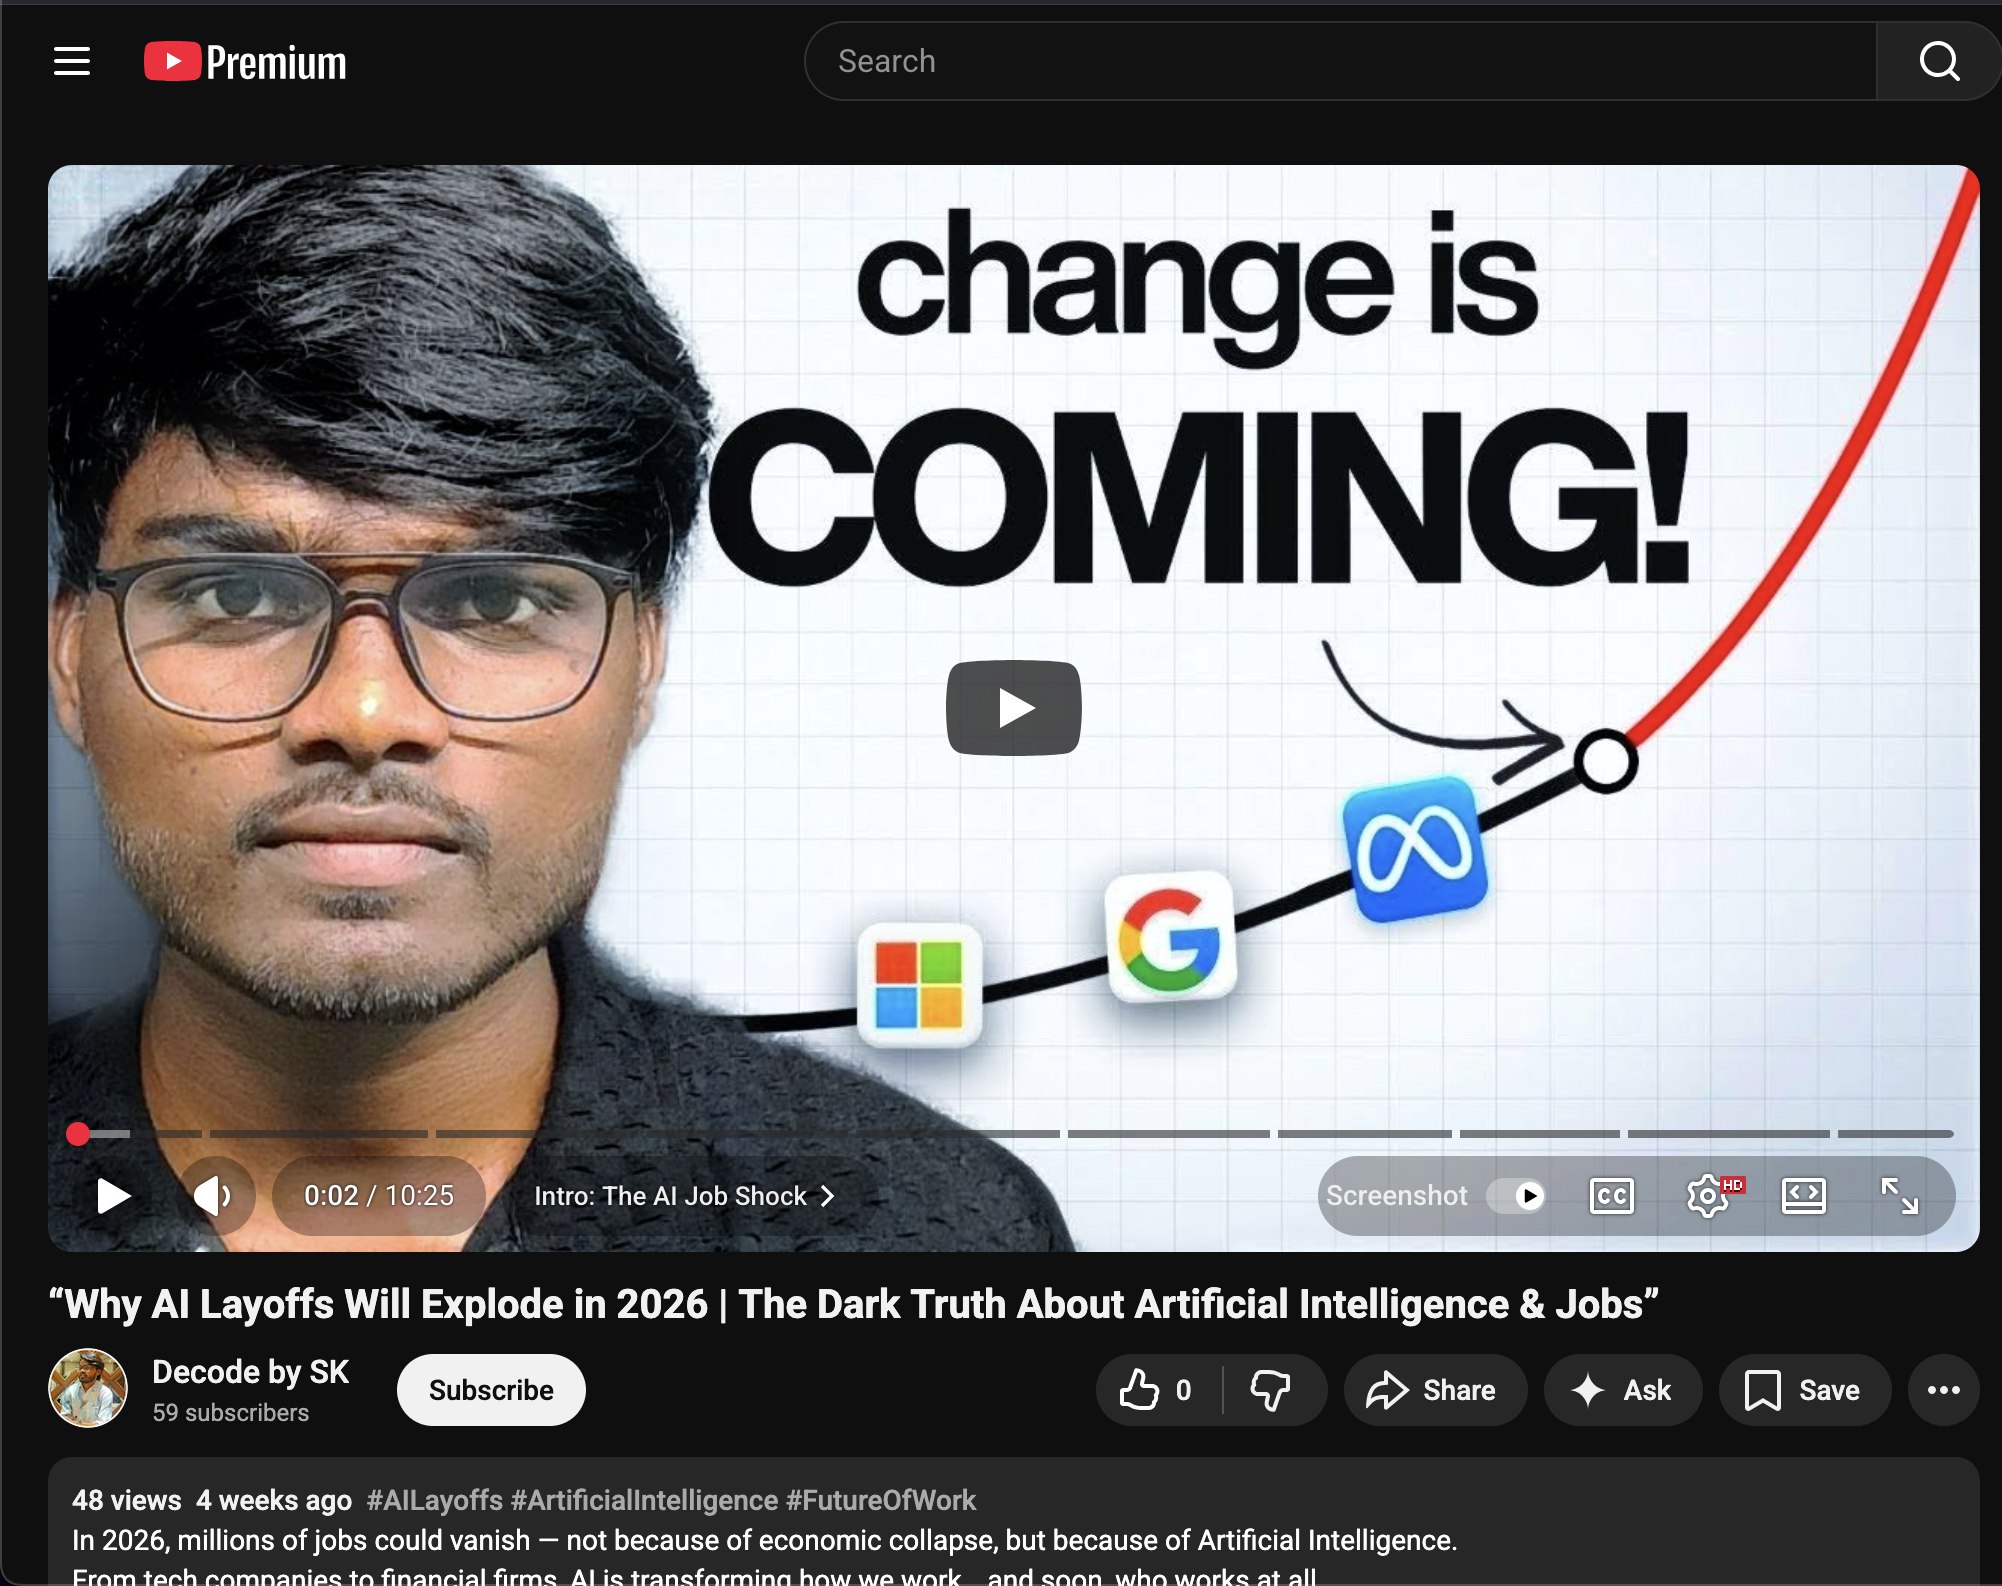Open the more actions menu

click(1942, 1390)
